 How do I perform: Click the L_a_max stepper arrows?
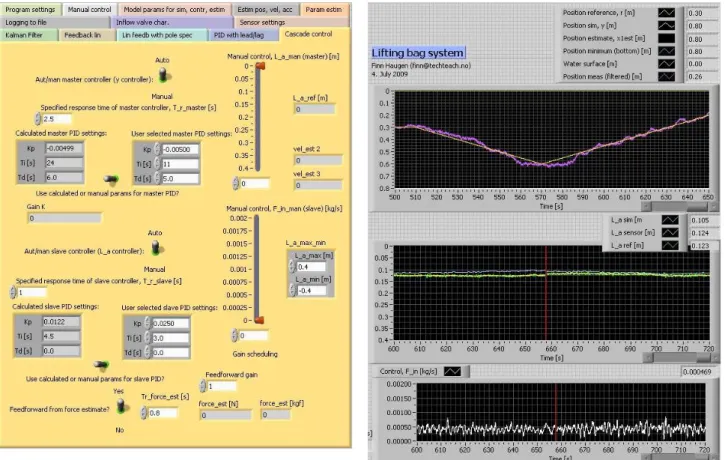click(x=292, y=267)
